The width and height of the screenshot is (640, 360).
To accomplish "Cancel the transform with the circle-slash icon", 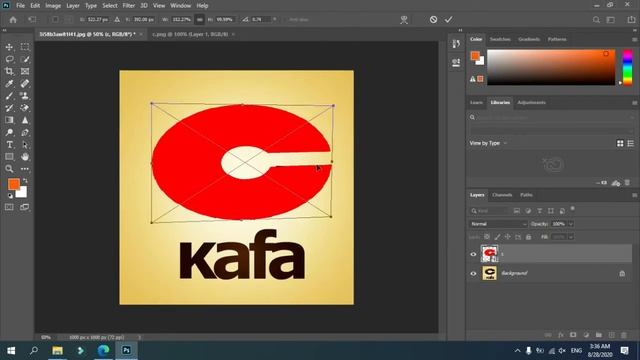I will point(433,19).
